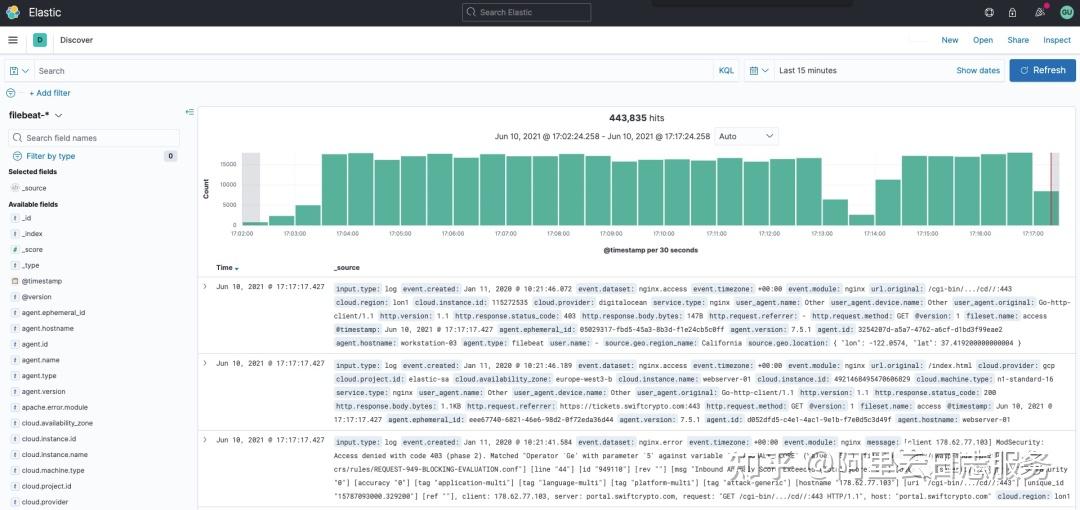The image size is (1080, 510).
Task: Click the filter options icon beside Add filter
Action: pyautogui.click(x=10, y=93)
